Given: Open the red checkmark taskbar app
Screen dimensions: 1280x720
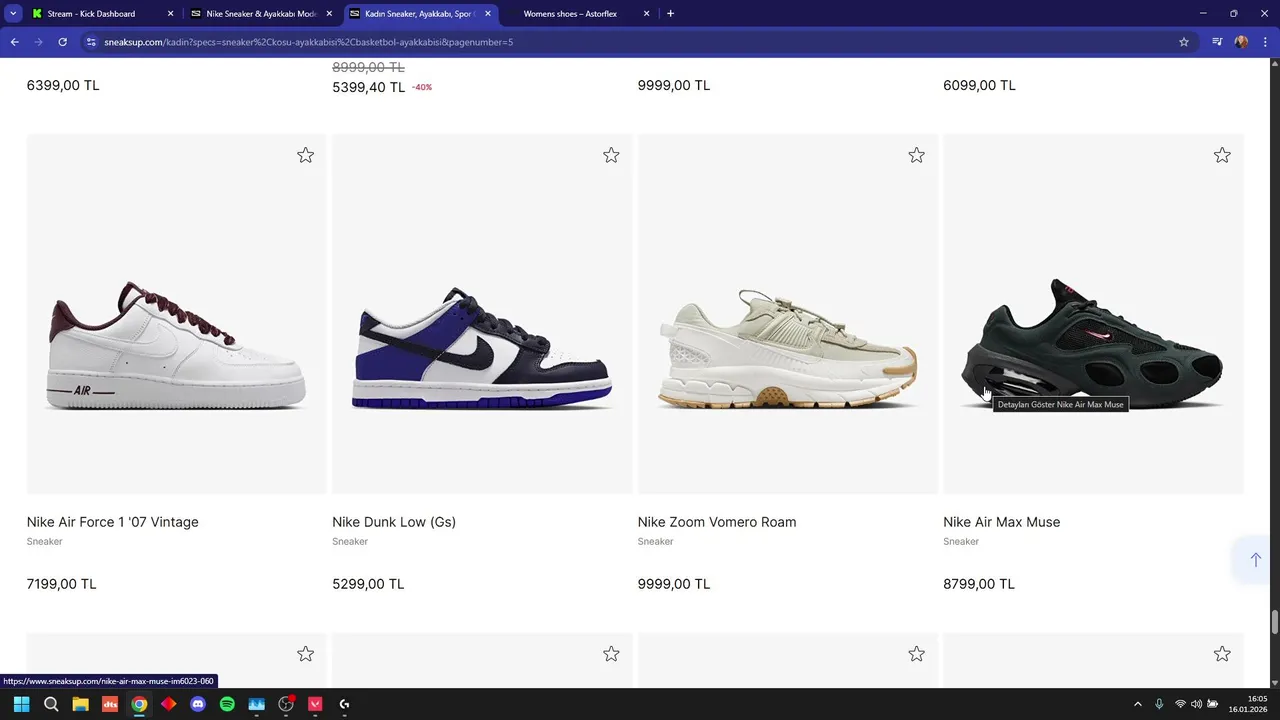Looking at the screenshot, I should 315,704.
